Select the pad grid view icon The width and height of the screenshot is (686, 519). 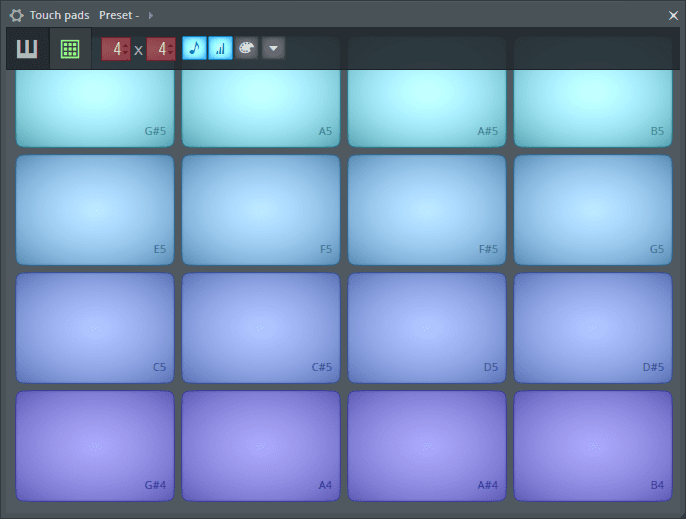(70, 49)
